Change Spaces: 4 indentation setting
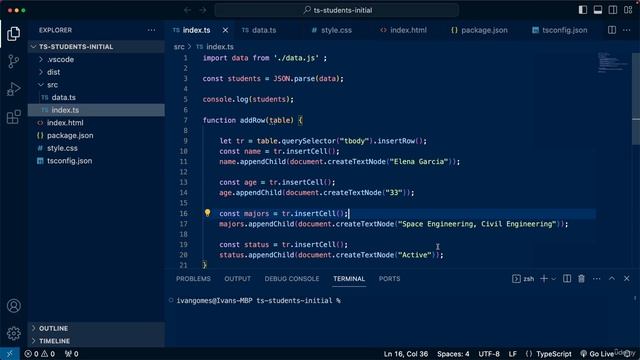The image size is (640, 360). tap(453, 354)
